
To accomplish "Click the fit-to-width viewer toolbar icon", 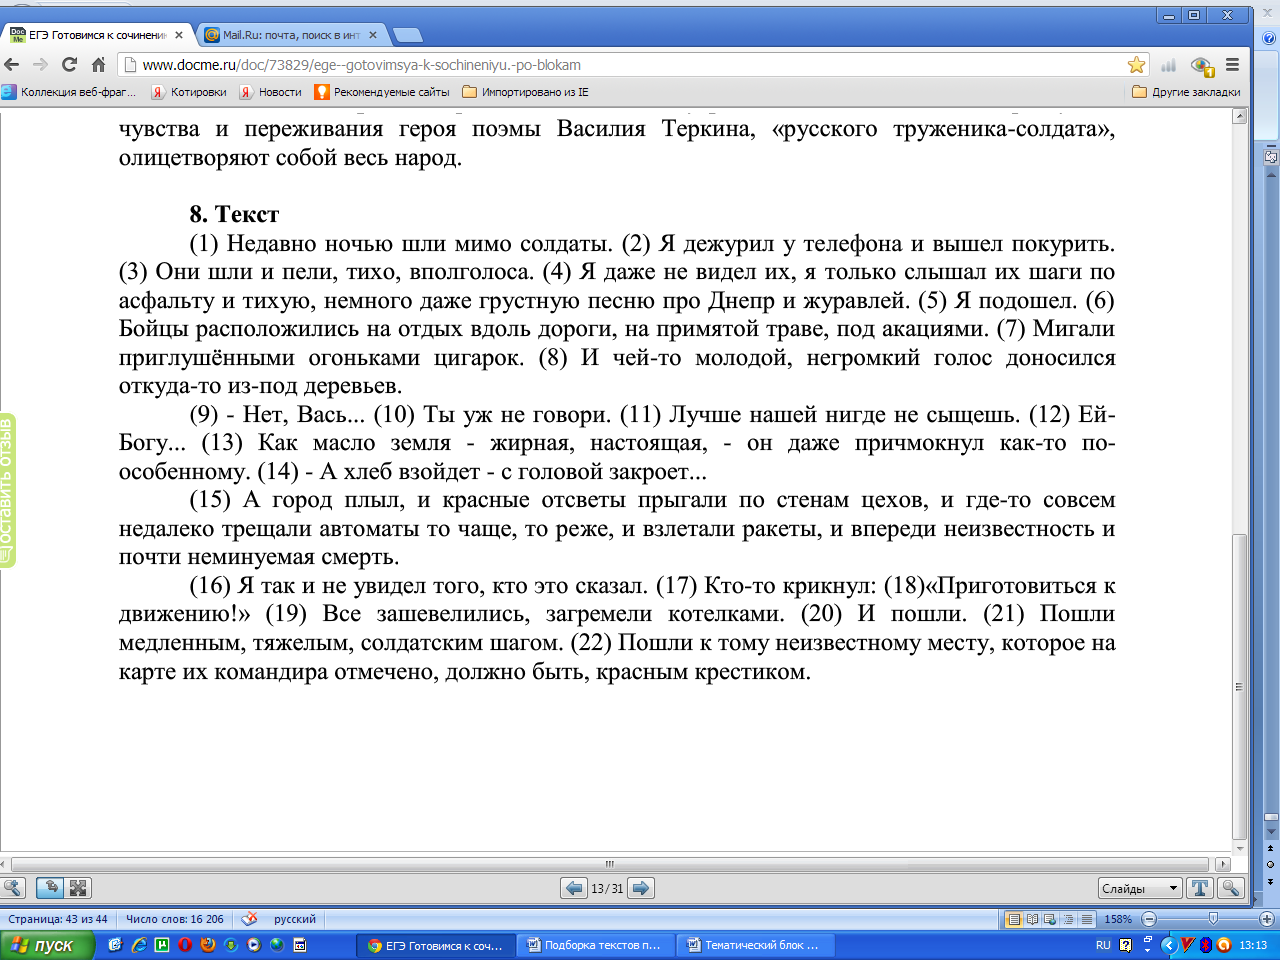I will click(x=50, y=888).
